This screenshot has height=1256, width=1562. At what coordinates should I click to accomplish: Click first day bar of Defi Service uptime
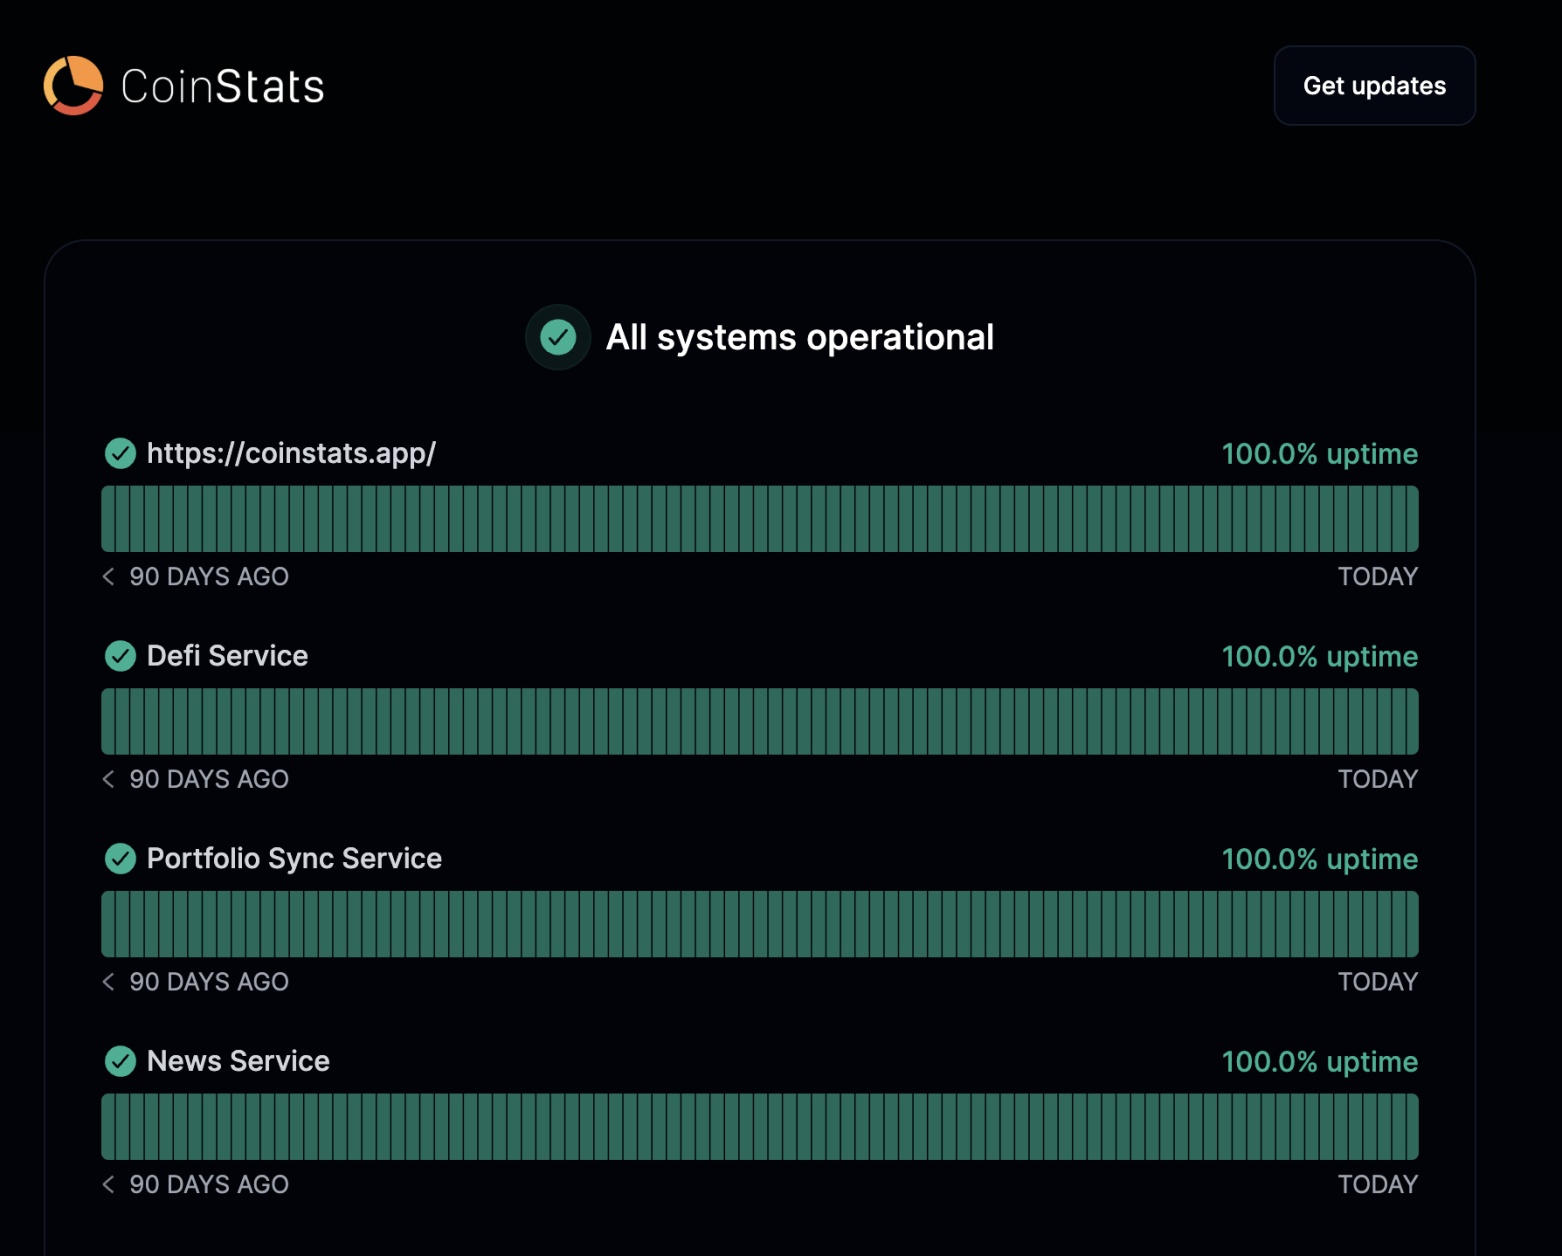(108, 721)
